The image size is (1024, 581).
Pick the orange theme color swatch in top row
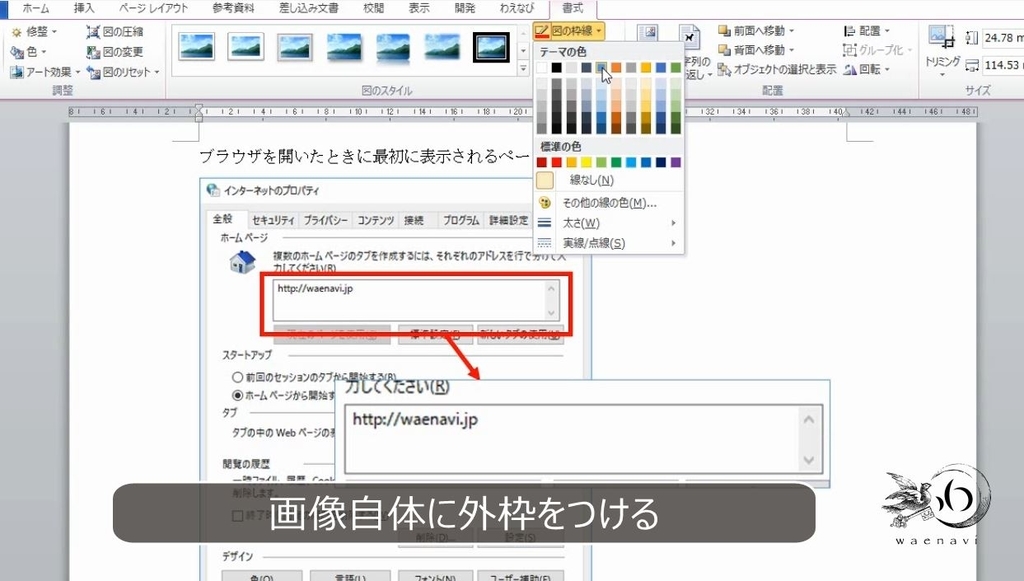616,67
